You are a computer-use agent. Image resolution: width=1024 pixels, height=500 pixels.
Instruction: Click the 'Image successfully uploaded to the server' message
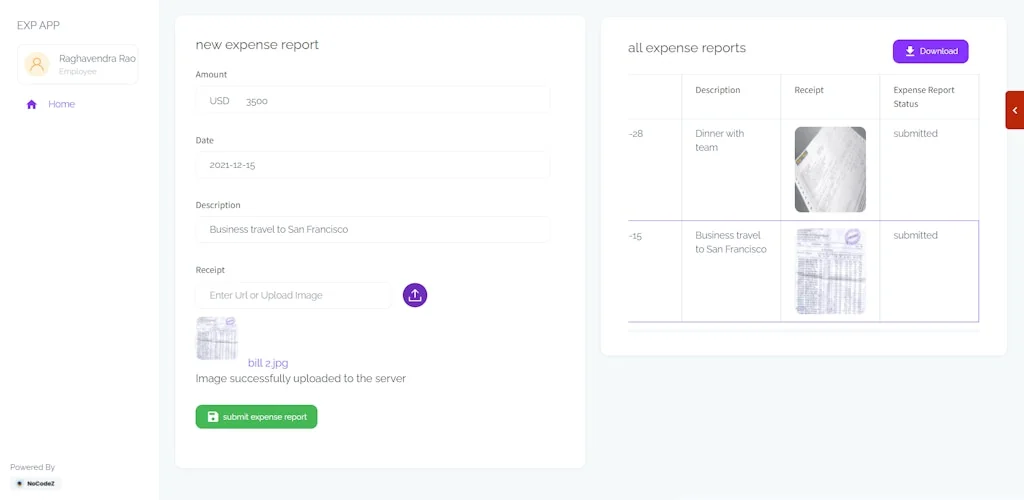click(300, 379)
